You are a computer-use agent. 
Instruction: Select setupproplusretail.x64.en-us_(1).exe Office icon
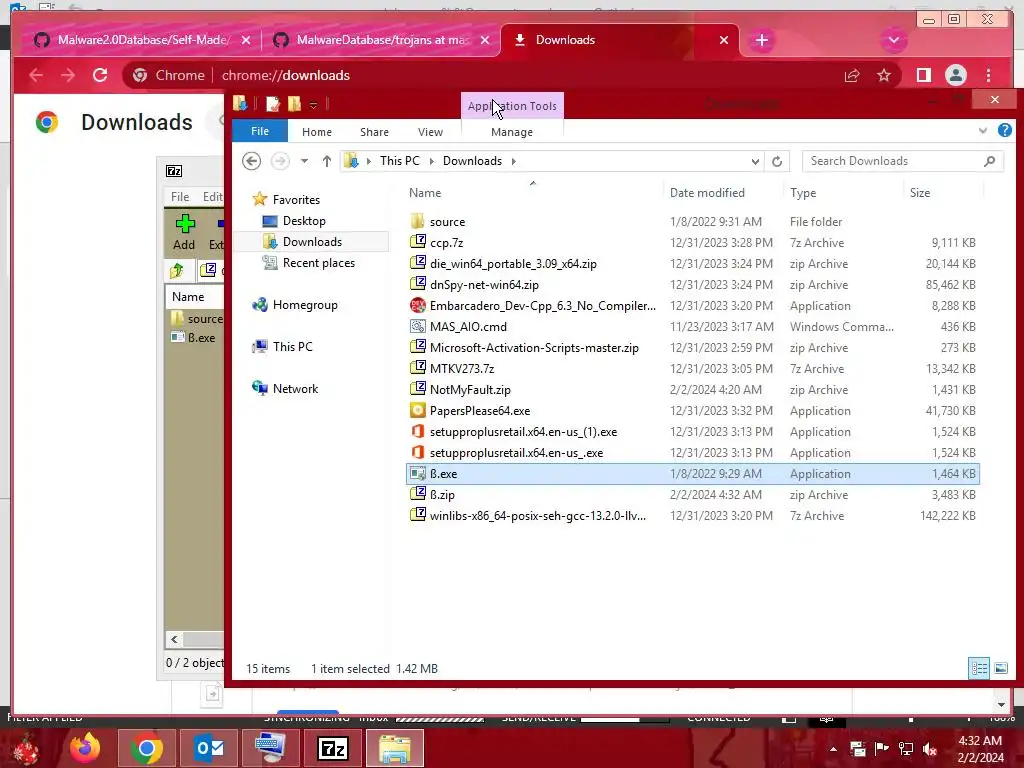[417, 431]
